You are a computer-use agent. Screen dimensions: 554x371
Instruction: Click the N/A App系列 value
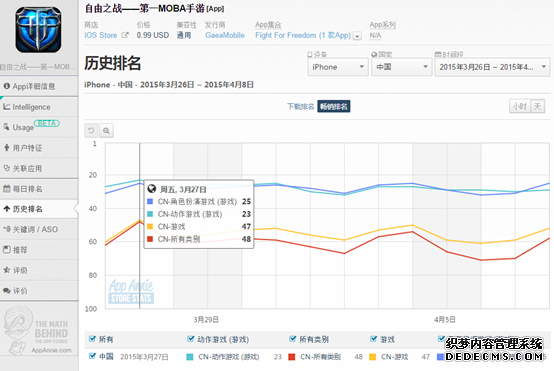pos(375,35)
